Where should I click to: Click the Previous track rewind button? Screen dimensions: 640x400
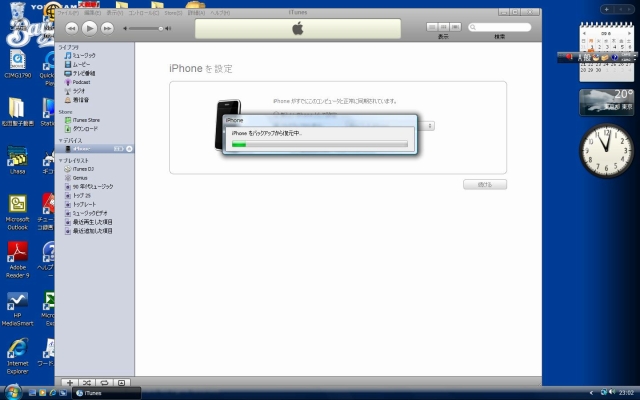pos(72,28)
